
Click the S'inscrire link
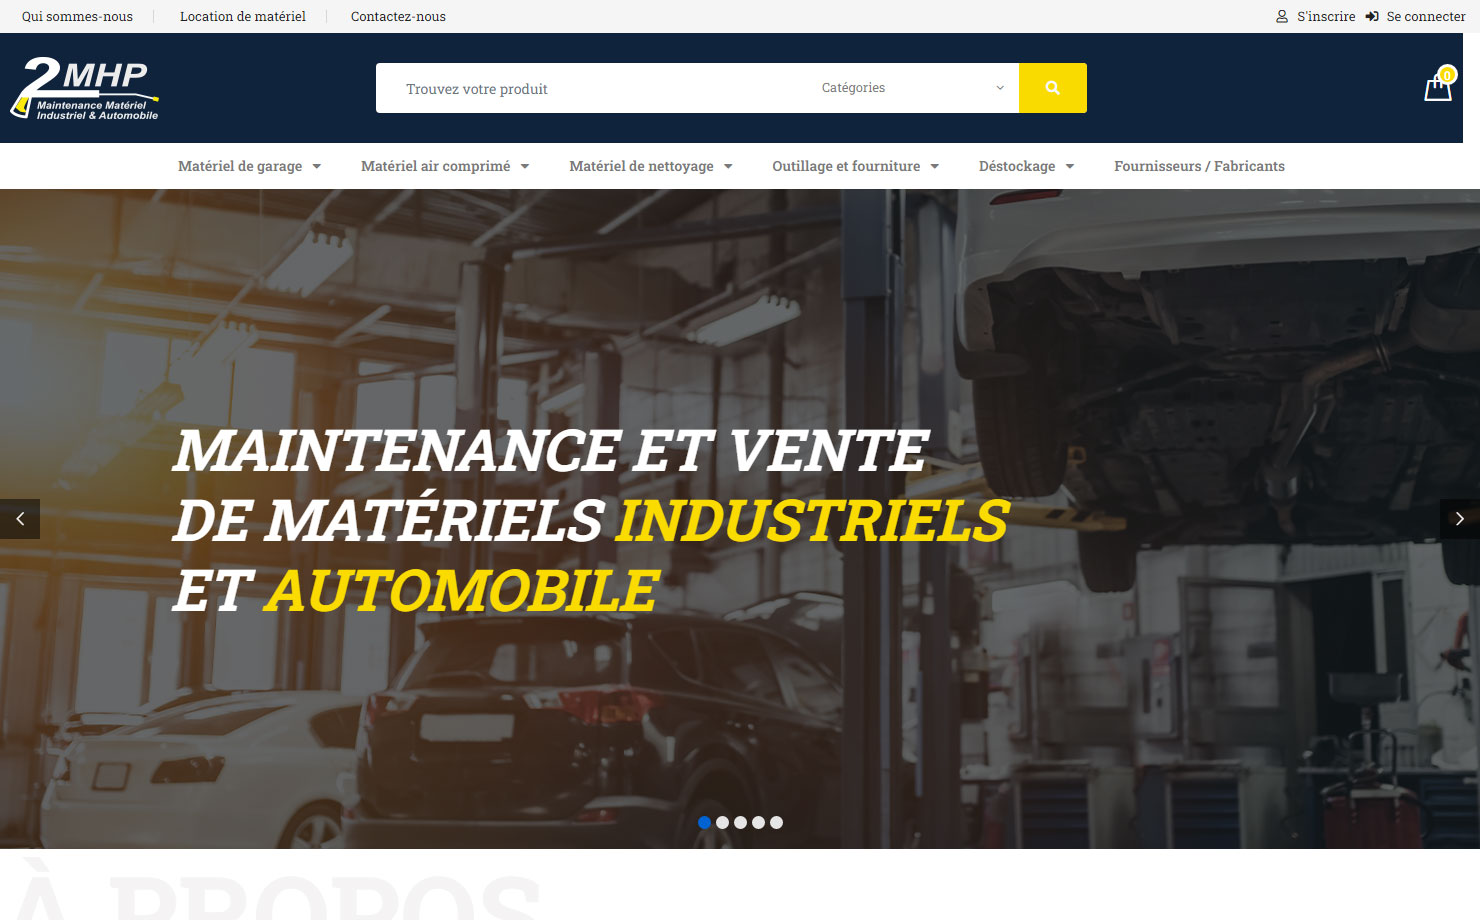click(x=1326, y=16)
